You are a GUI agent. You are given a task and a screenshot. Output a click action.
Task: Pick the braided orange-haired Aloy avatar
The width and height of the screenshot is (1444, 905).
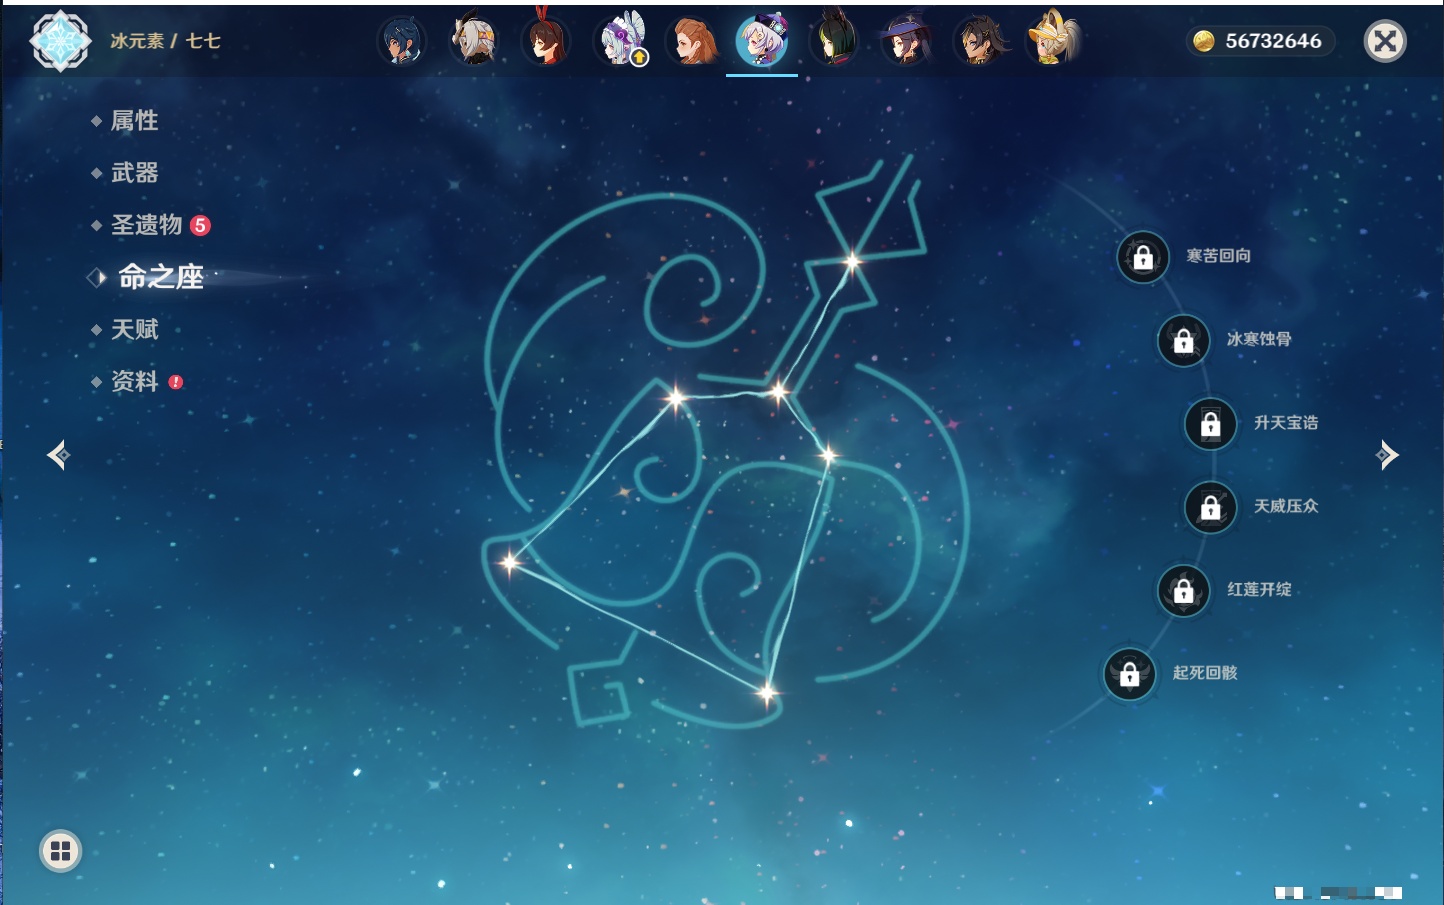(691, 41)
